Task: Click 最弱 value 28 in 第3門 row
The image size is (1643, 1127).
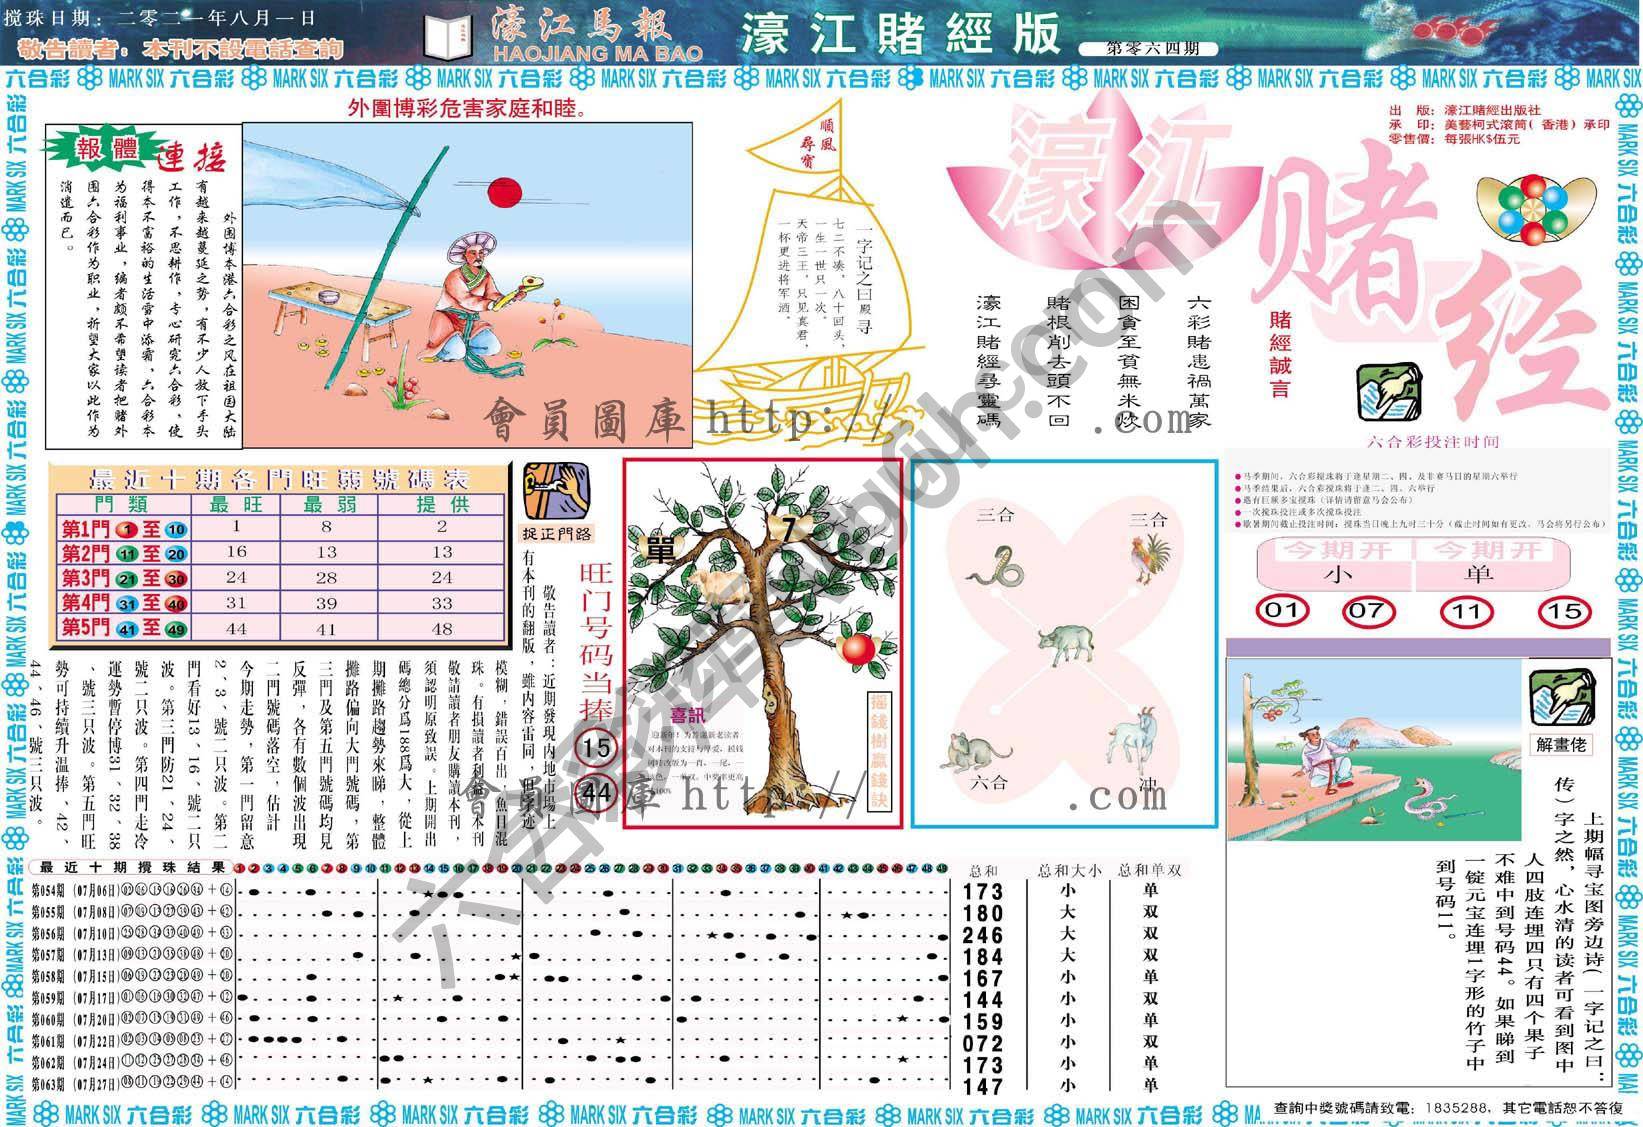Action: coord(328,578)
